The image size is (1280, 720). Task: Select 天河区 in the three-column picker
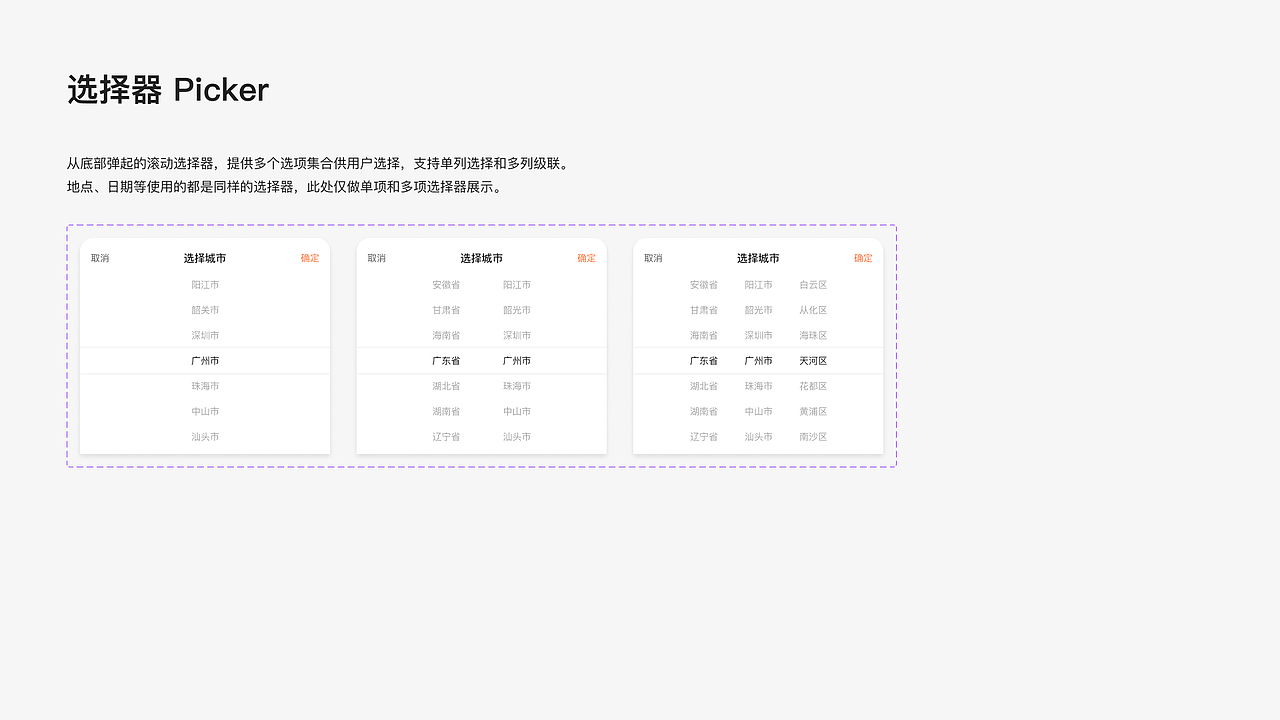pyautogui.click(x=812, y=360)
